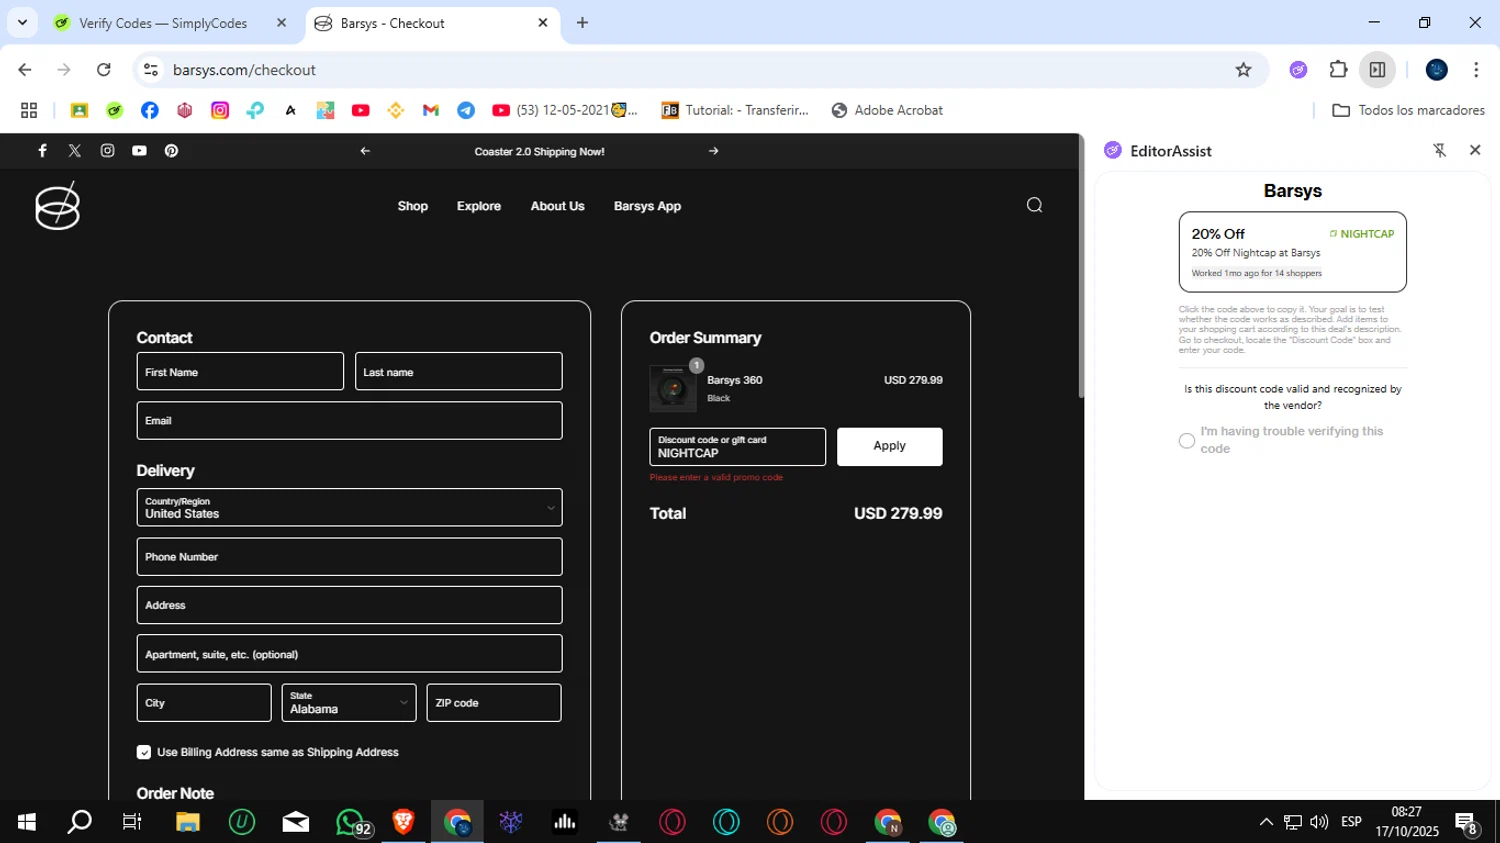Open Binance bookmark icon
Screen dimensions: 1500x843
396,110
